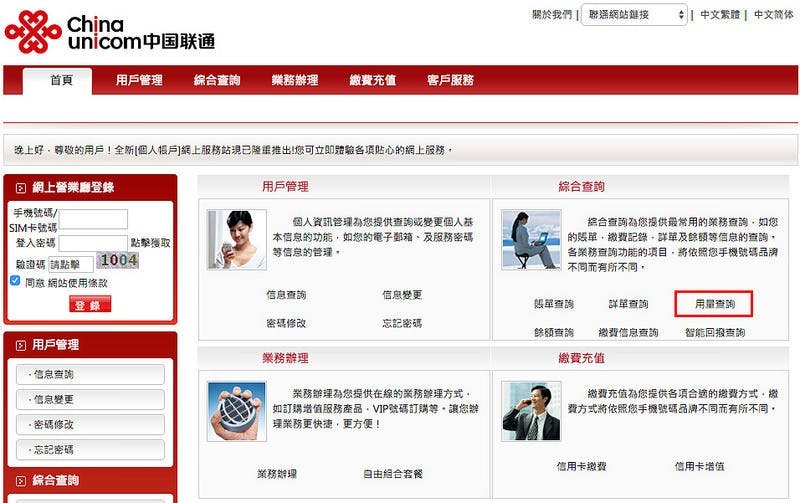Open 忘記密碼 link in 用戶管理 card
800x503 pixels.
coord(402,323)
